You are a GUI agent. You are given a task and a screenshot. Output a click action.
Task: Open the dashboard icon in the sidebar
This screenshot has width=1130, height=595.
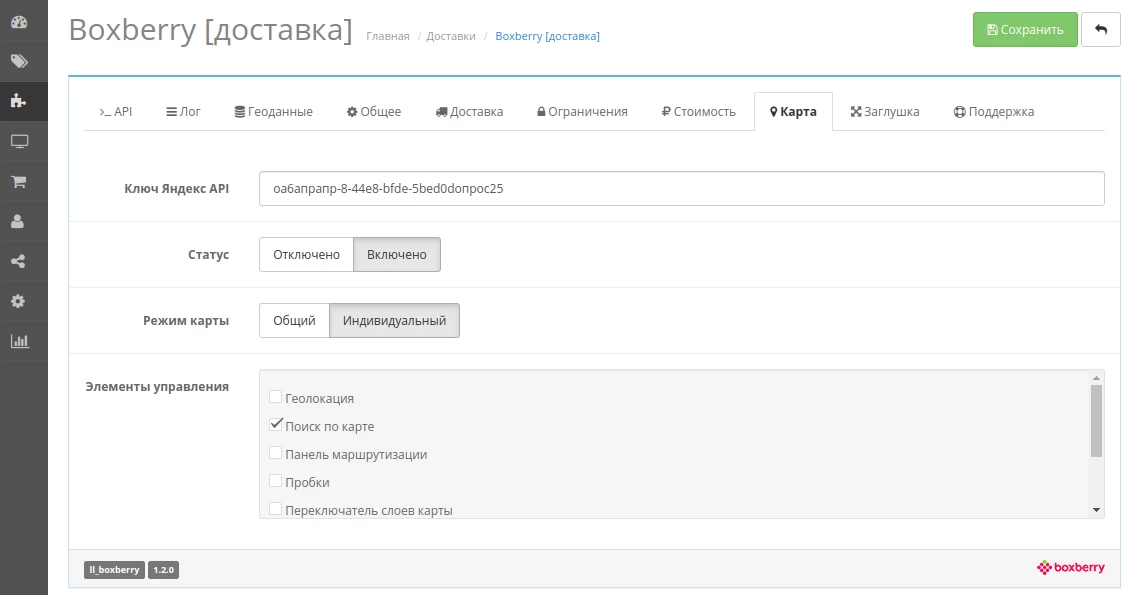[19, 22]
